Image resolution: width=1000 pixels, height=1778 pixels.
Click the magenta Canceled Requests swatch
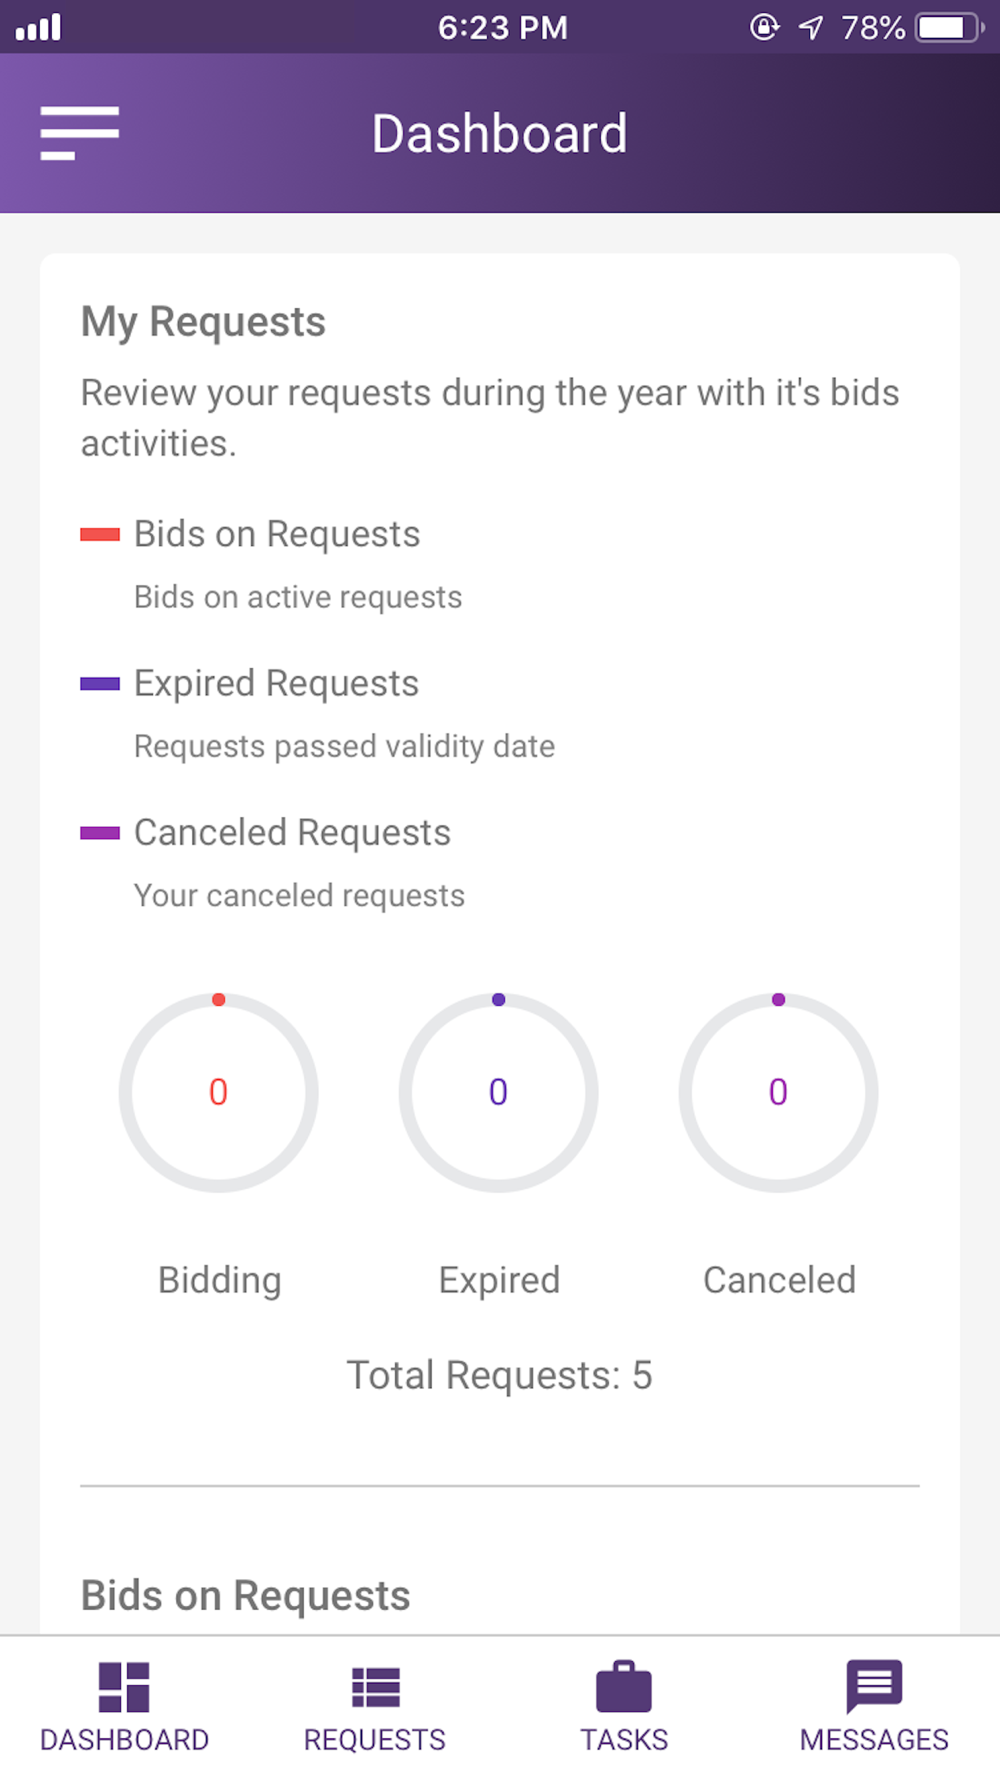coord(100,833)
